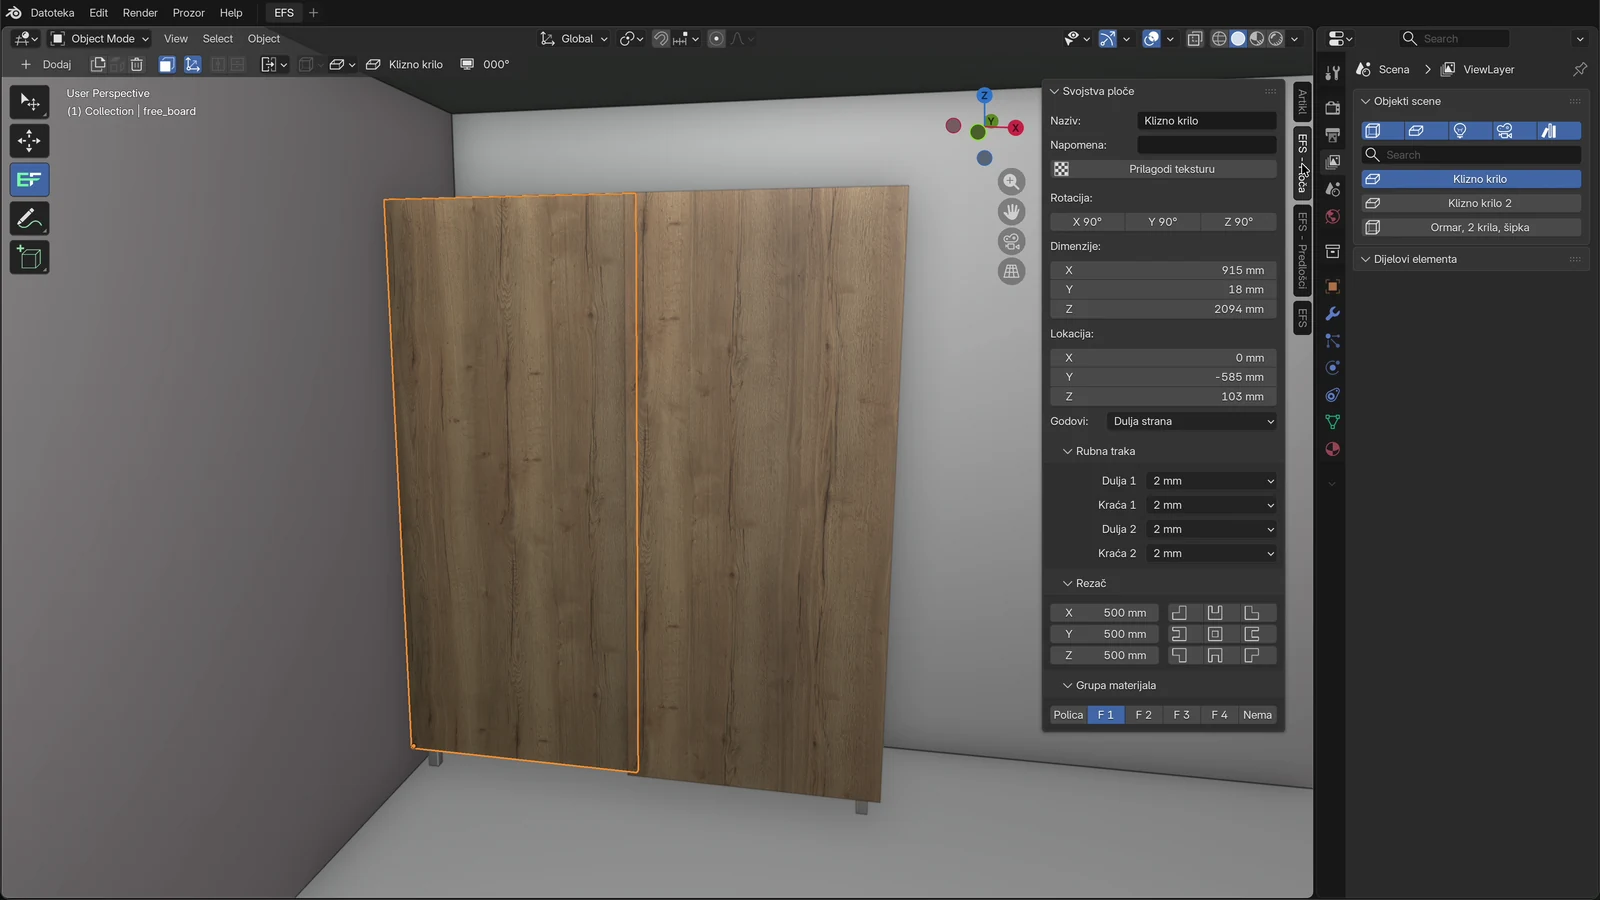Open the Render properties tab icon
This screenshot has height=900, width=1600.
click(x=1332, y=107)
